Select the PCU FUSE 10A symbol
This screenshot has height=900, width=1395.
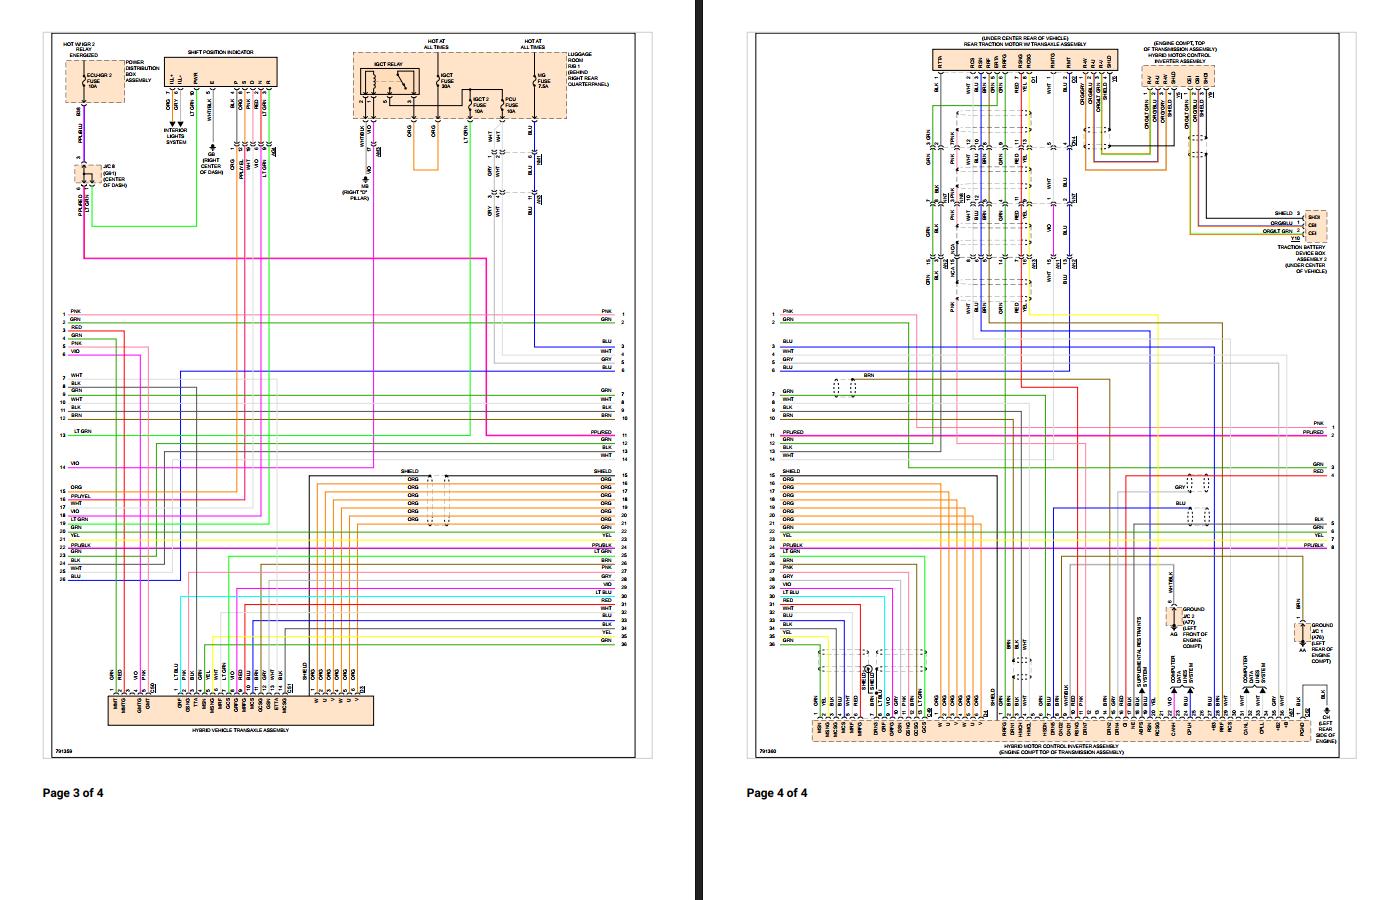(503, 106)
